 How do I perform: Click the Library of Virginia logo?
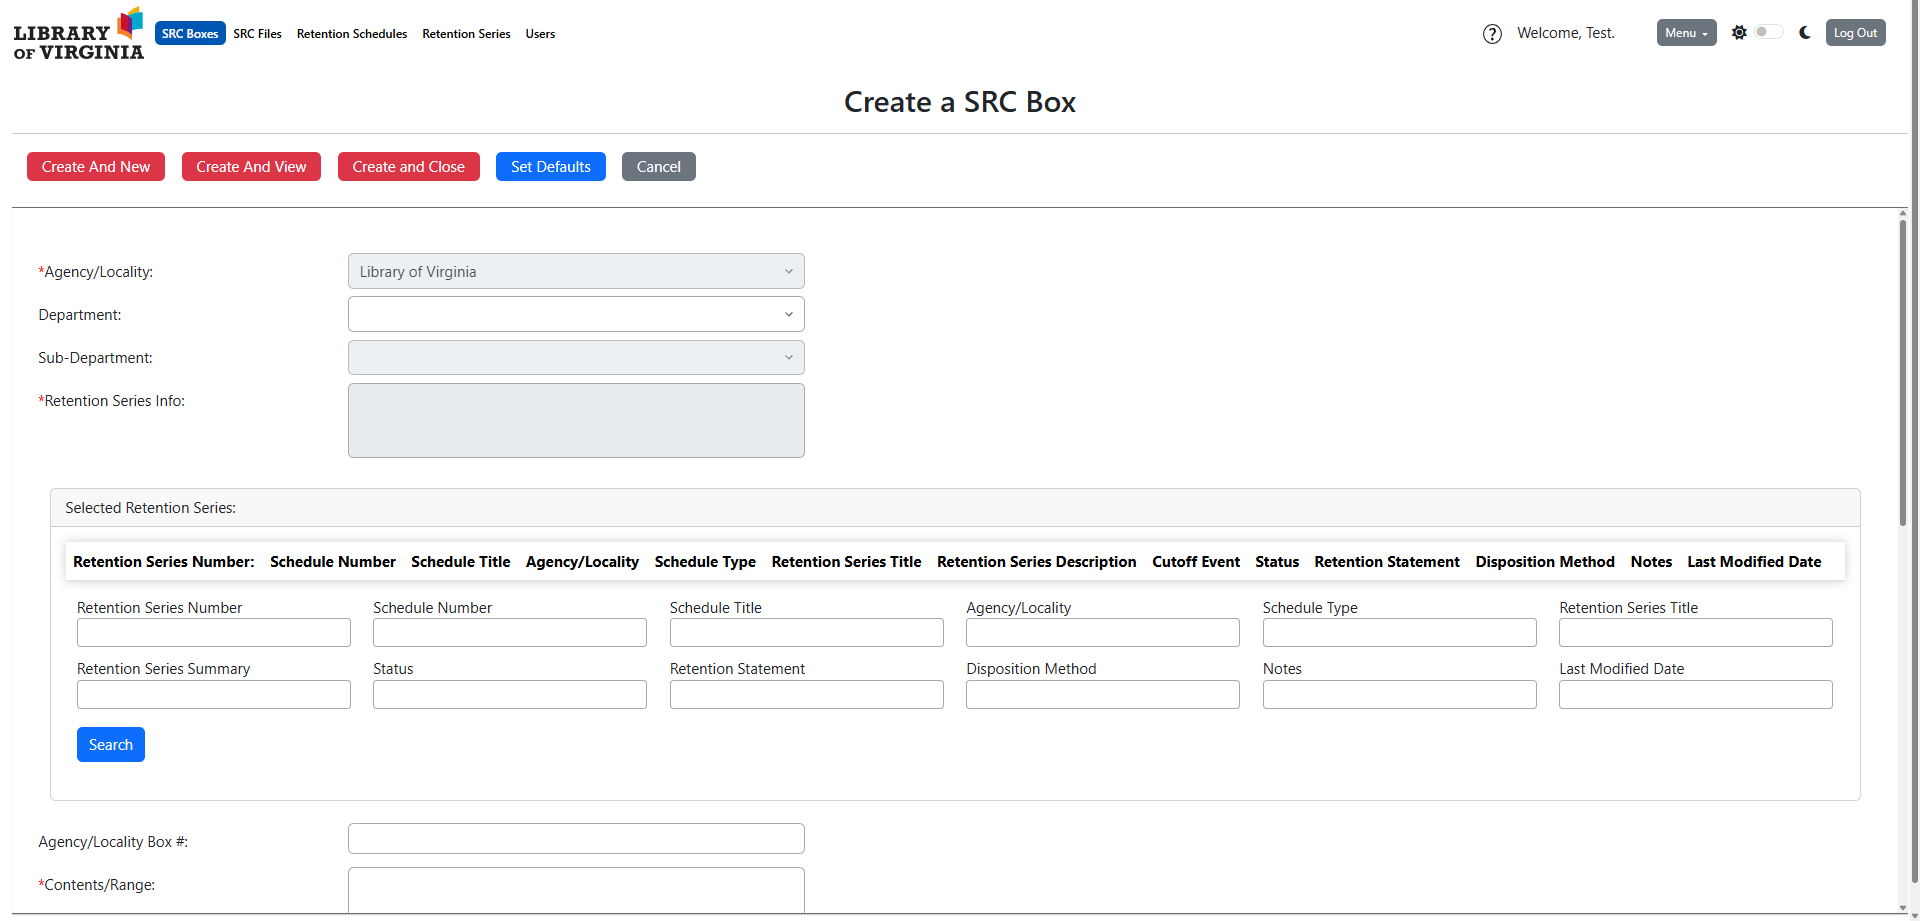pos(78,35)
